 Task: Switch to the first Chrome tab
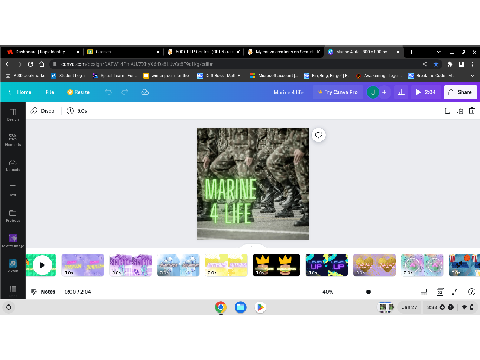coord(42,52)
